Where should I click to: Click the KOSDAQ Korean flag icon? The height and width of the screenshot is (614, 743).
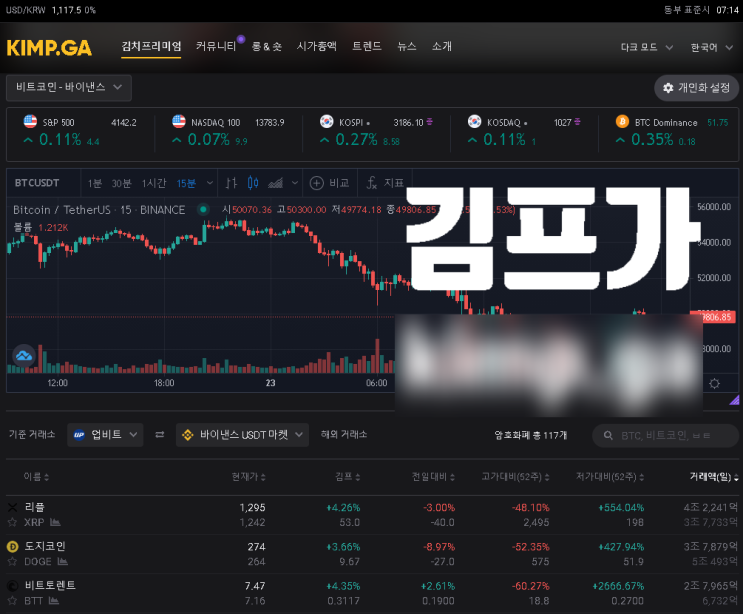pos(474,122)
